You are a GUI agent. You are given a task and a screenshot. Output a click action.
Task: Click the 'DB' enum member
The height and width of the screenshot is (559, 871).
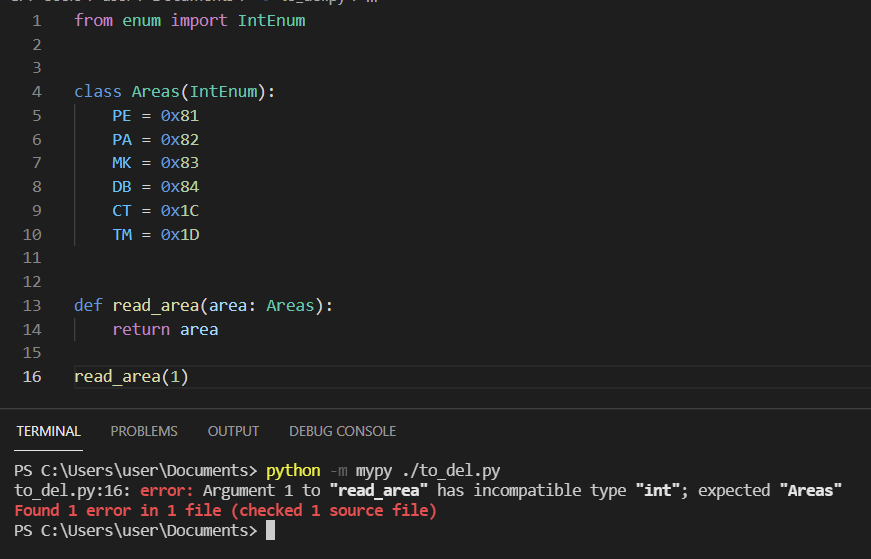[x=122, y=187]
